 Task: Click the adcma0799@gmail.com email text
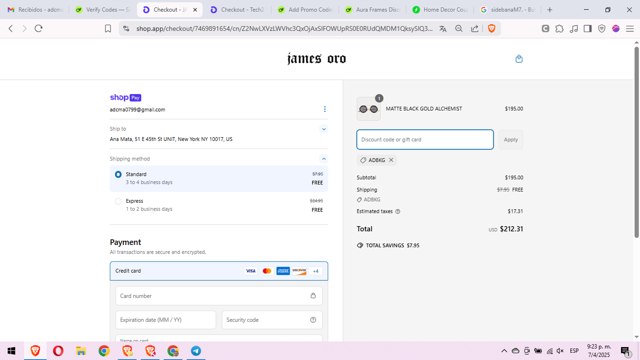pos(138,110)
